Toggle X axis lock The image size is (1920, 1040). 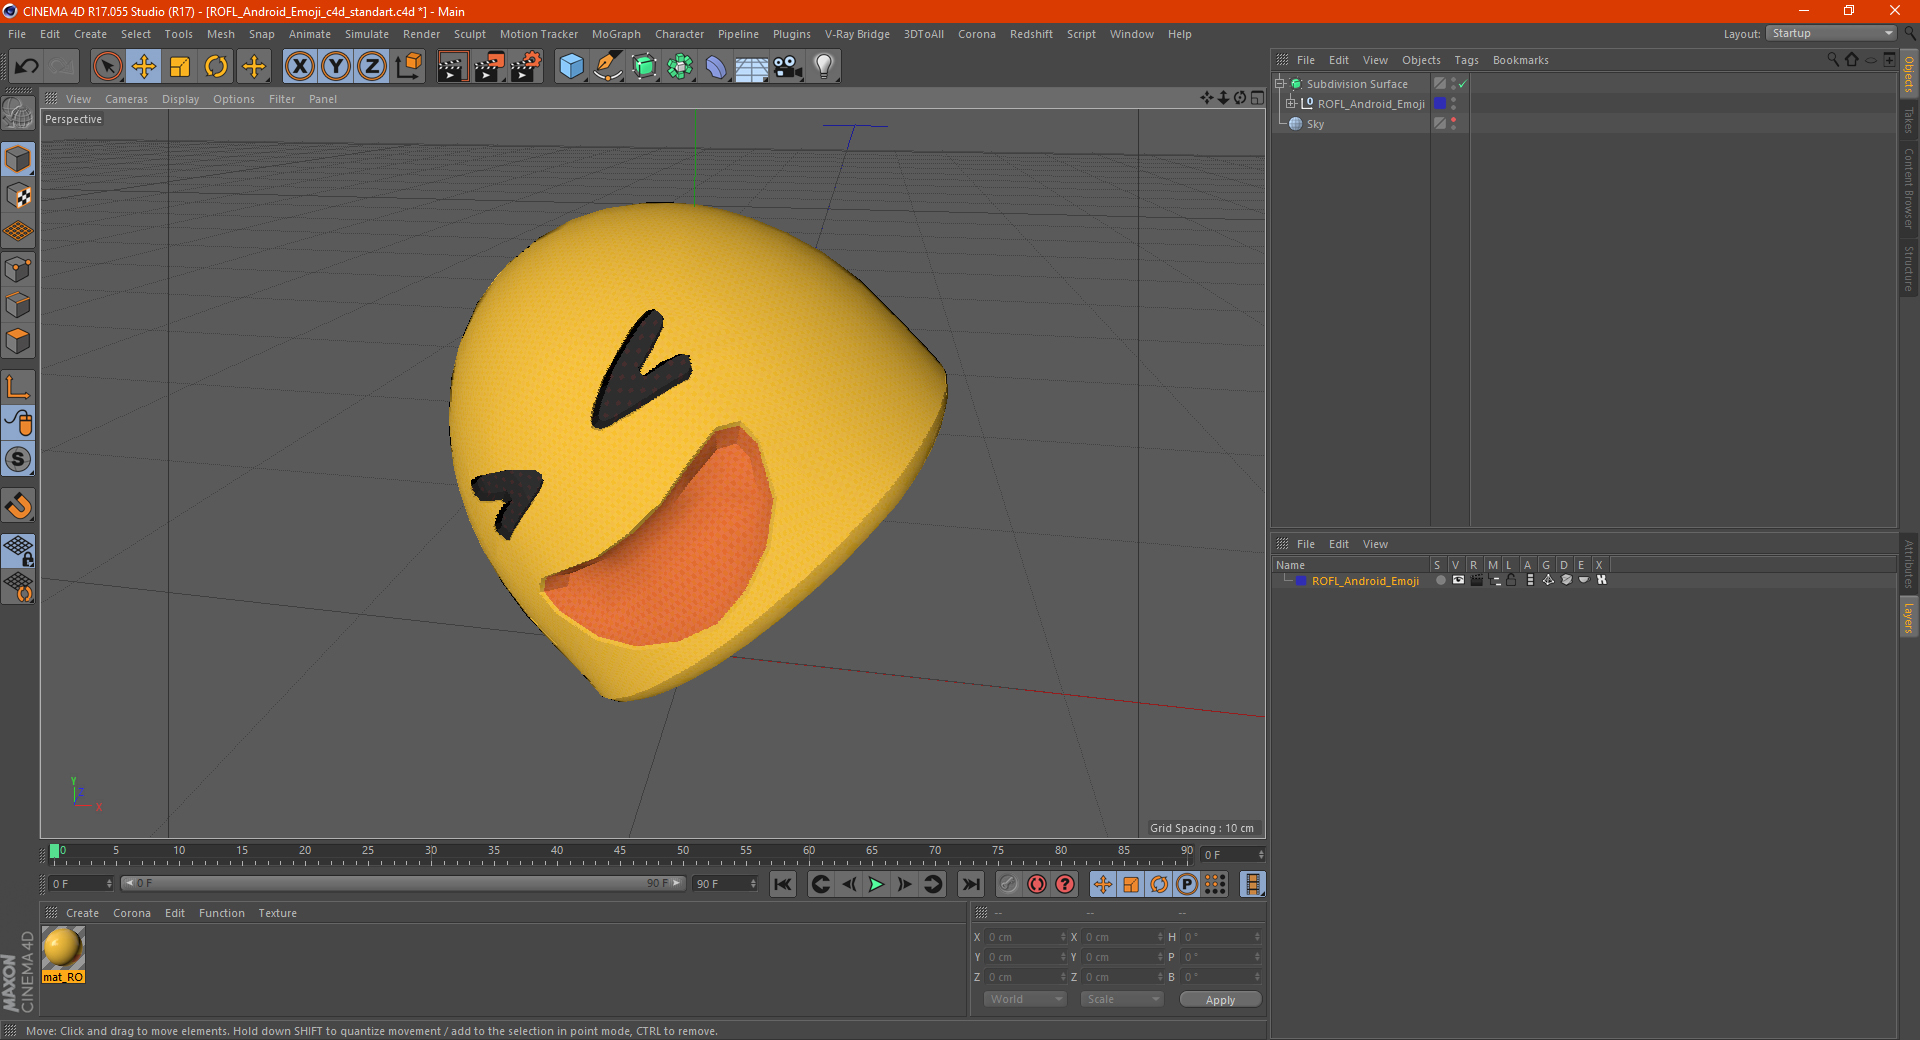pos(299,67)
